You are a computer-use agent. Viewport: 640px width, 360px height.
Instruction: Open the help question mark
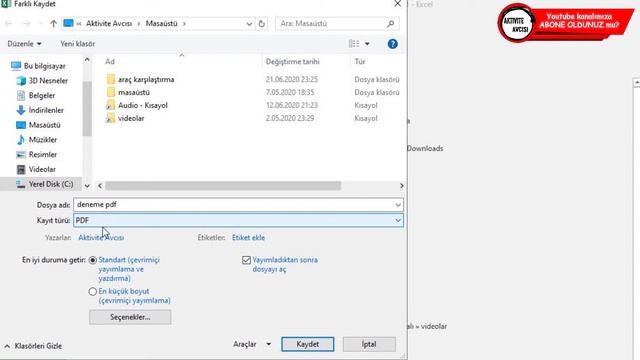[393, 44]
